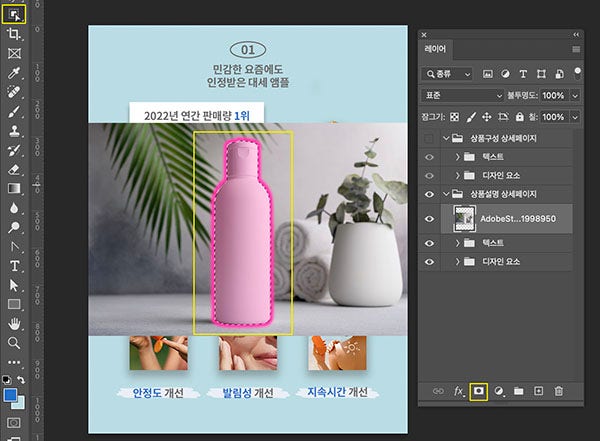Collapse the panel with double-arrow icon
This screenshot has width=600, height=441.
click(576, 35)
